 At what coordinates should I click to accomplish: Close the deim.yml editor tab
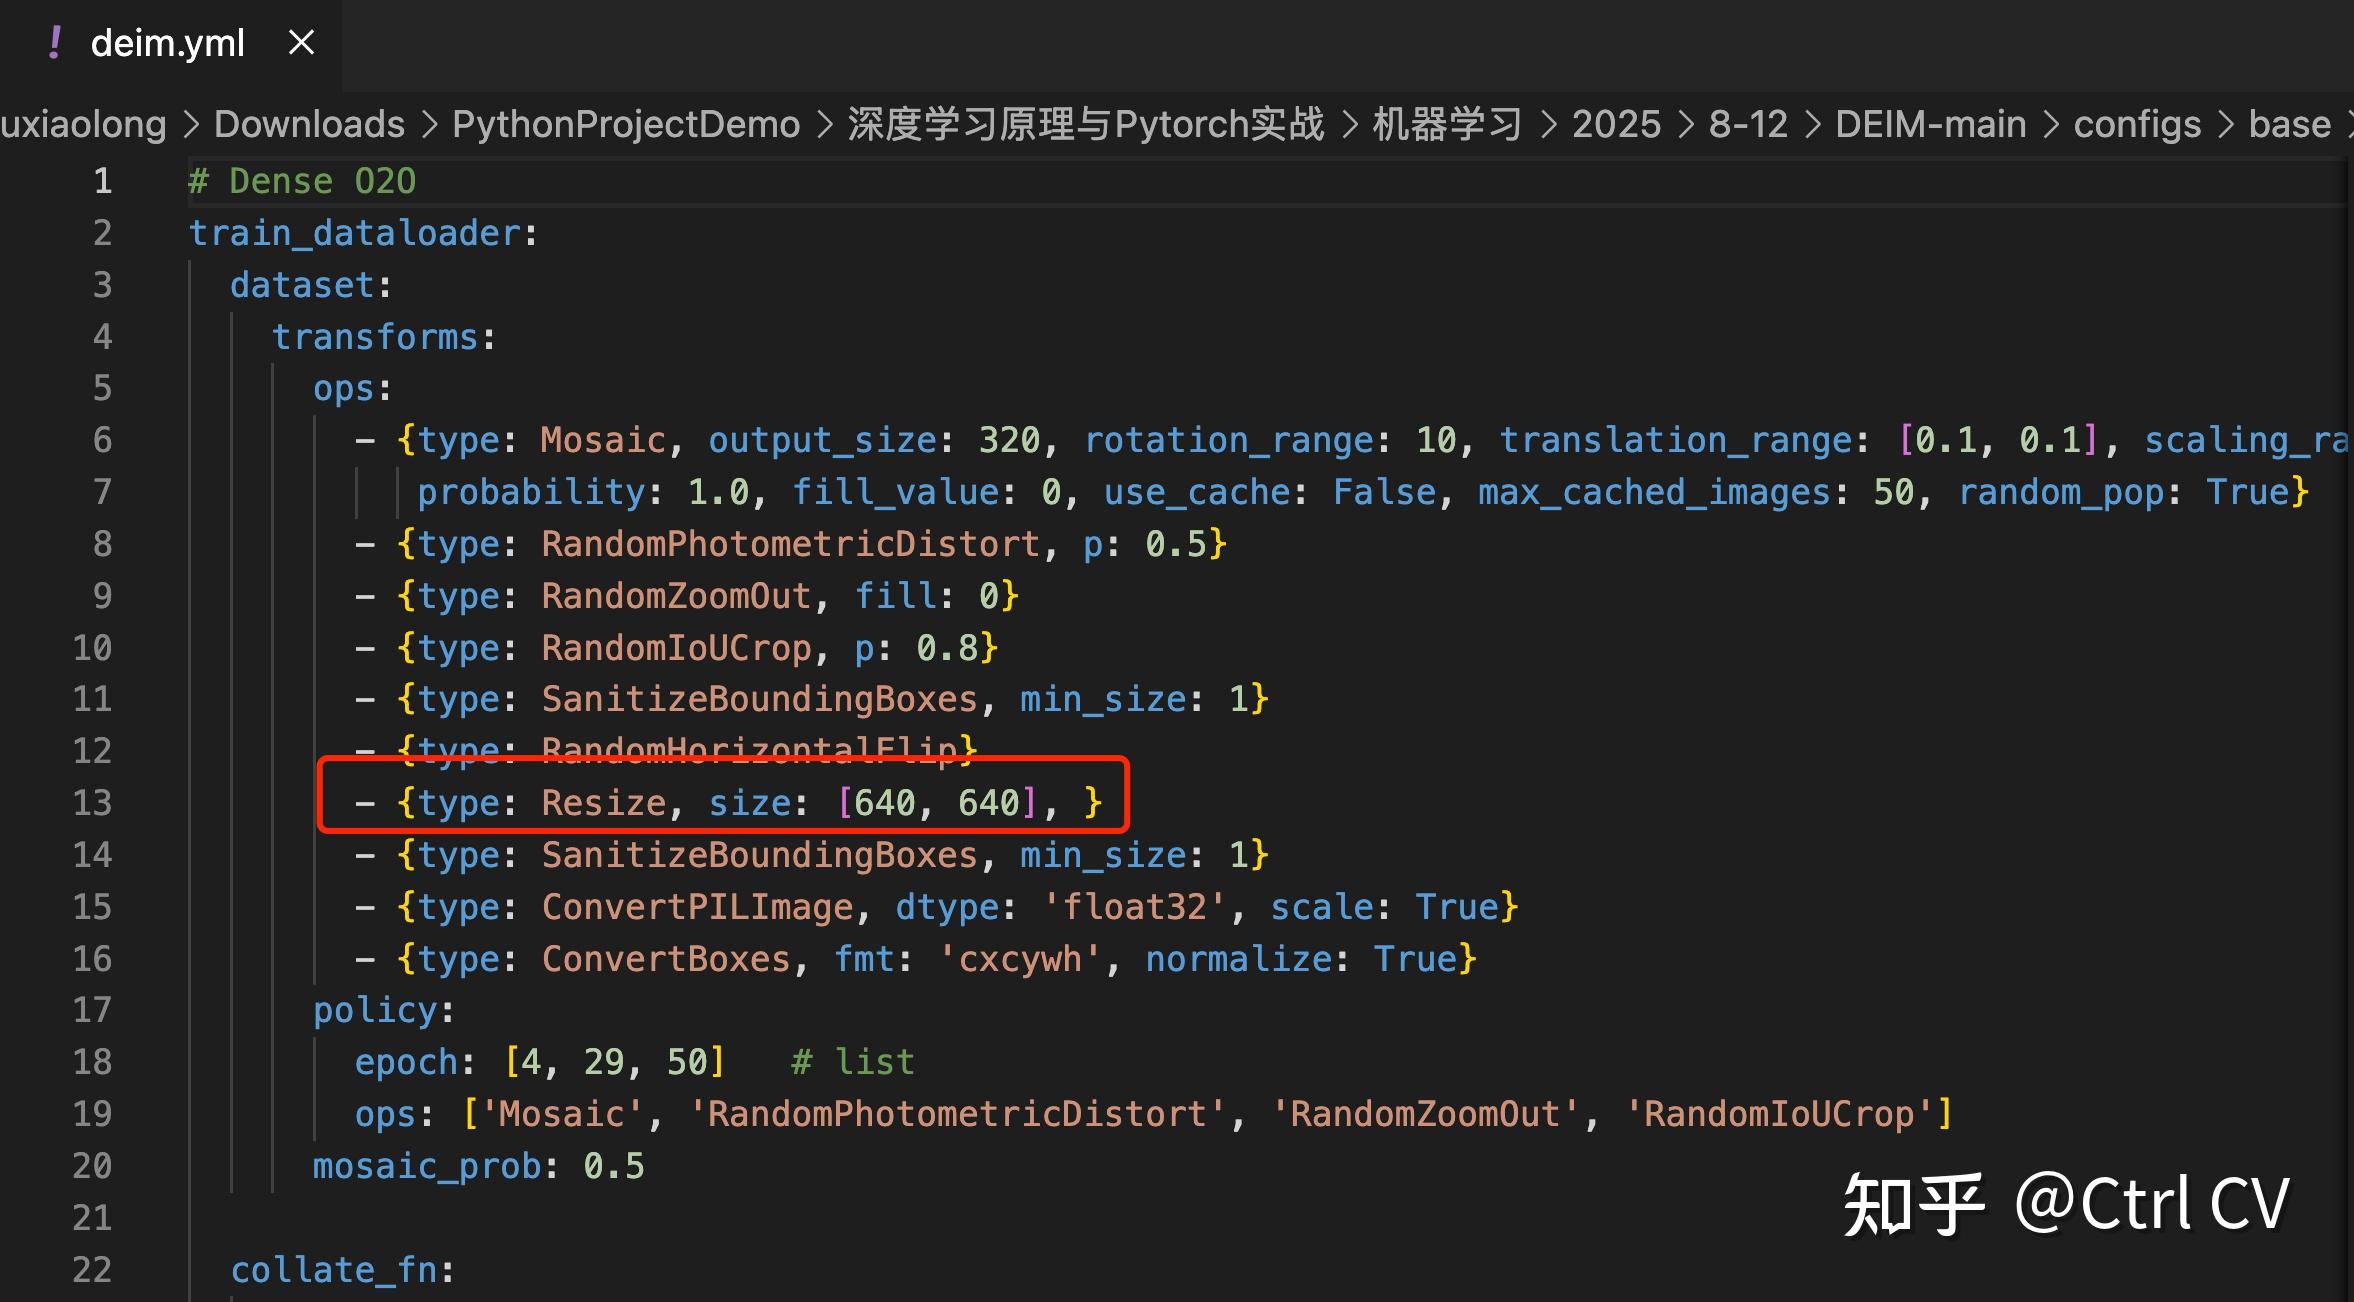coord(301,43)
